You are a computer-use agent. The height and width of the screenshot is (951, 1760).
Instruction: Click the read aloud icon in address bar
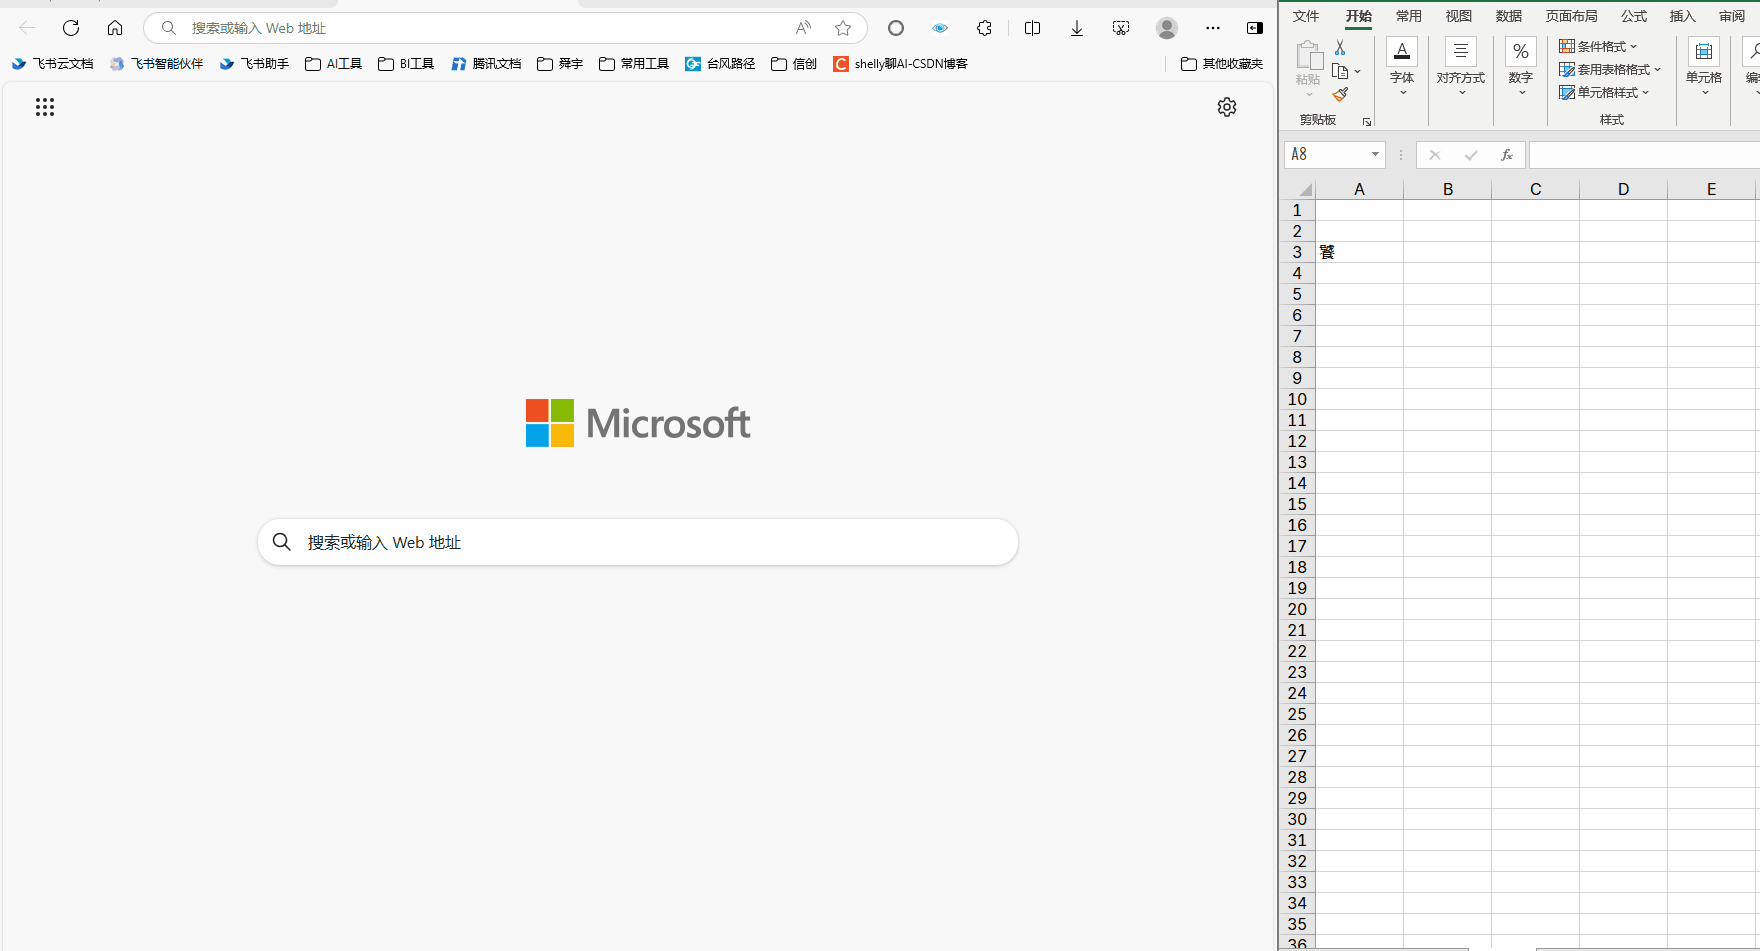[803, 28]
